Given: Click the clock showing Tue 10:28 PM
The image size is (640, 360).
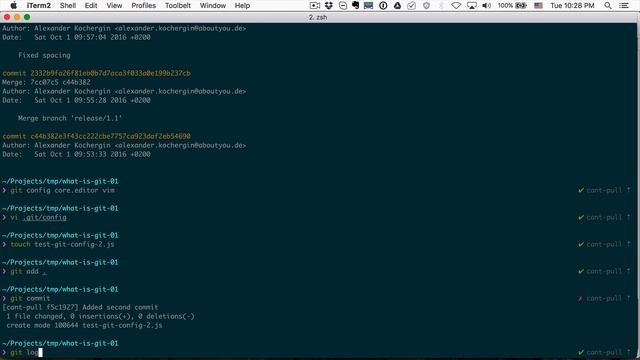Looking at the screenshot, I should pos(572,6).
